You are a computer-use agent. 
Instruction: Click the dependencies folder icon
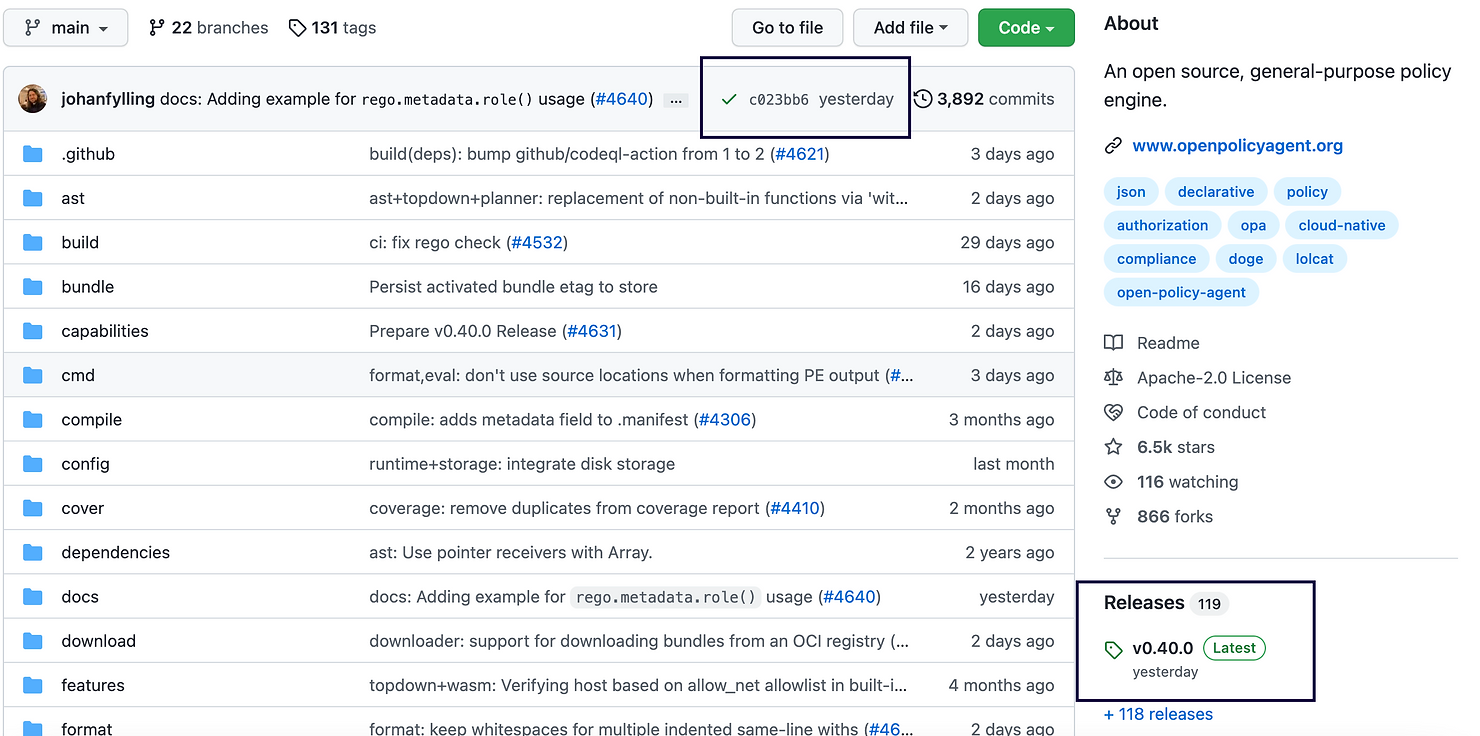[33, 552]
